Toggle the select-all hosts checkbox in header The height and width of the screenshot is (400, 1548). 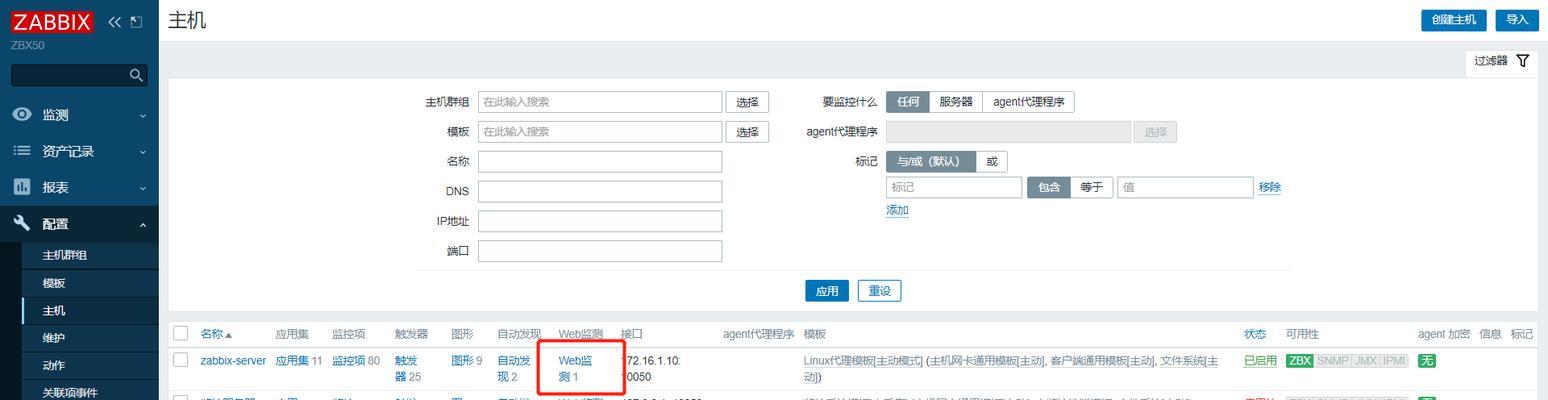[180, 333]
